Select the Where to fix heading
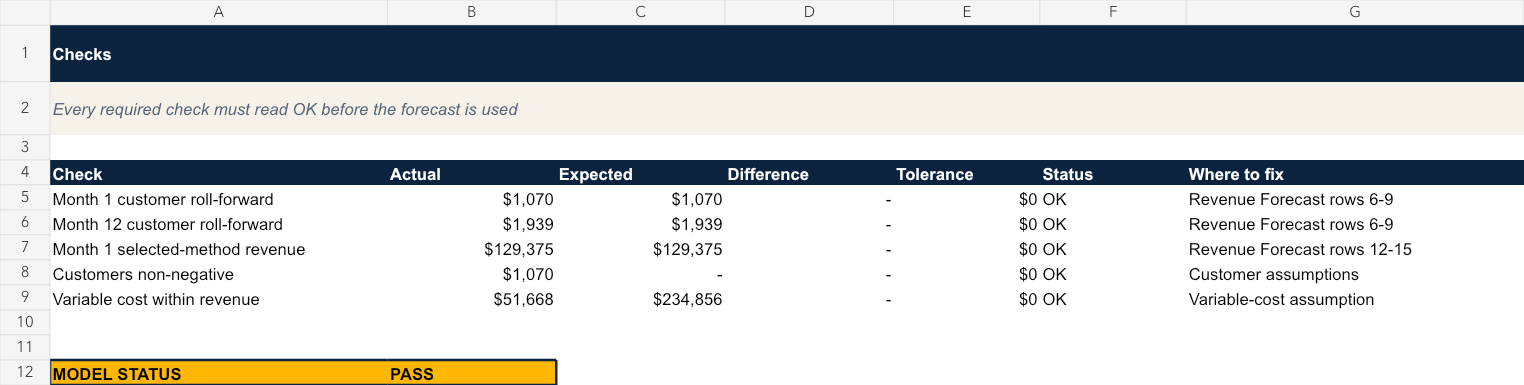Viewport: 1524px width, 385px height. pyautogui.click(x=1354, y=173)
